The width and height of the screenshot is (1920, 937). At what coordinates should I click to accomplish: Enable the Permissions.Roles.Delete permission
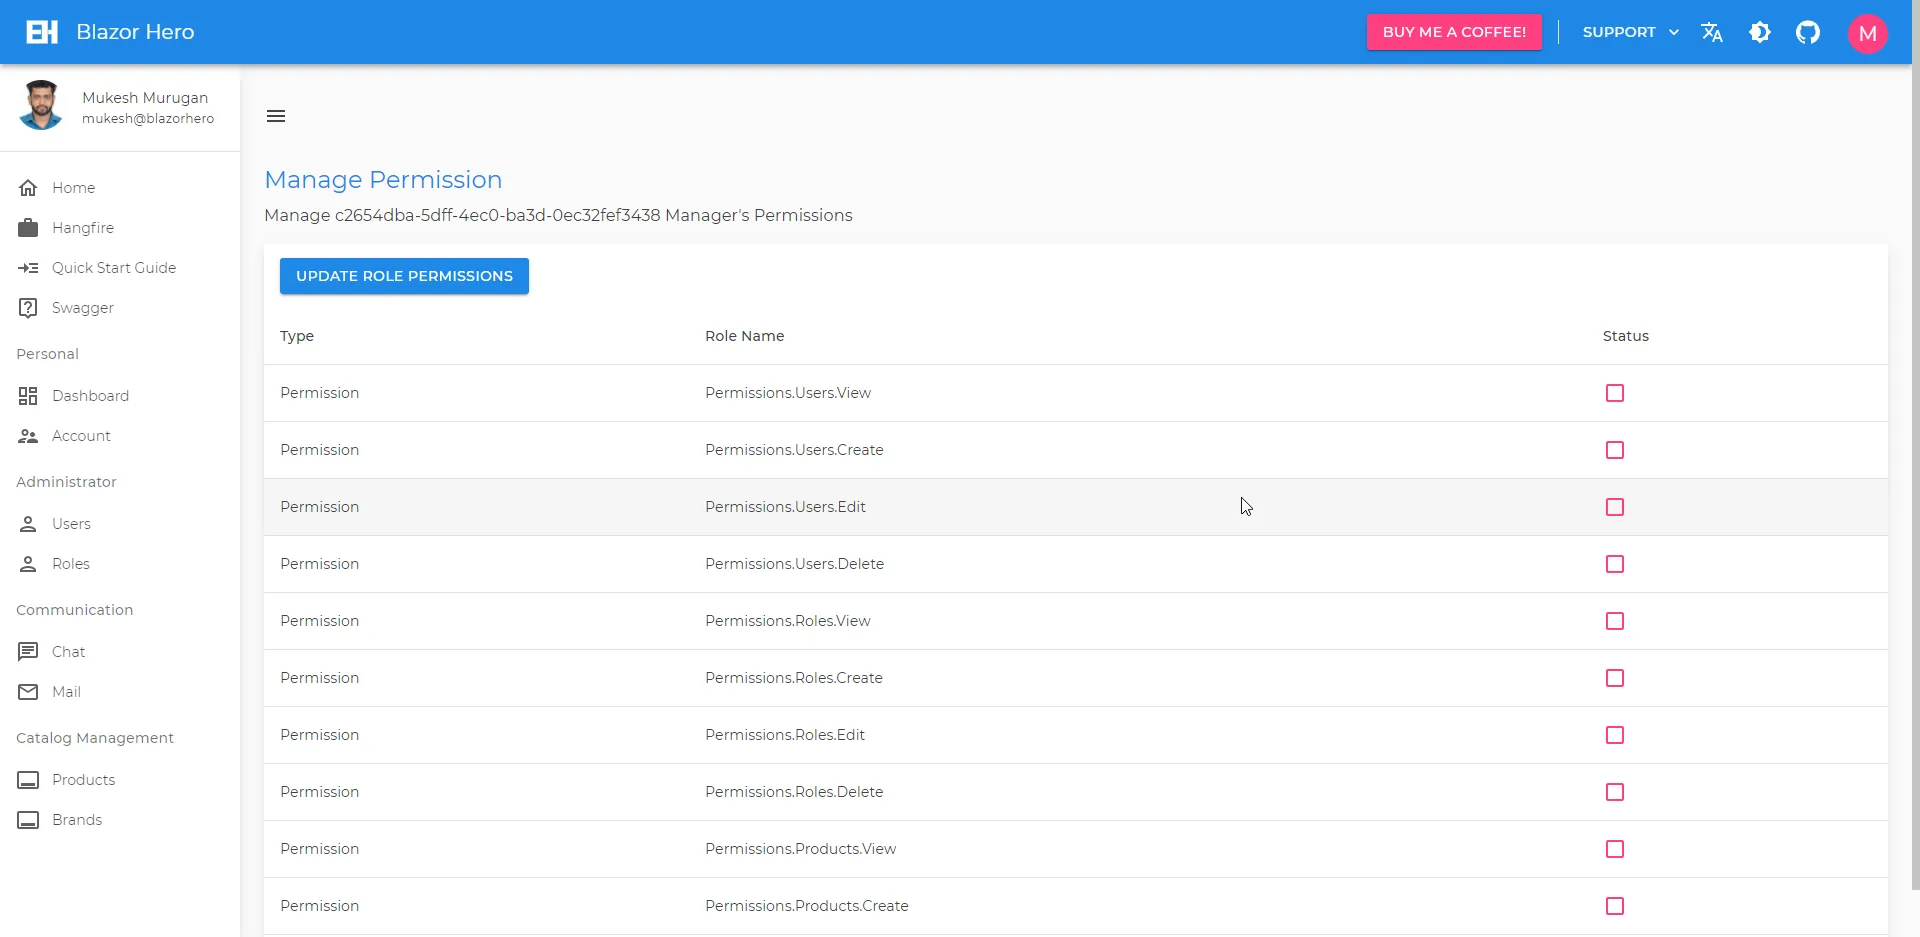[1615, 791]
